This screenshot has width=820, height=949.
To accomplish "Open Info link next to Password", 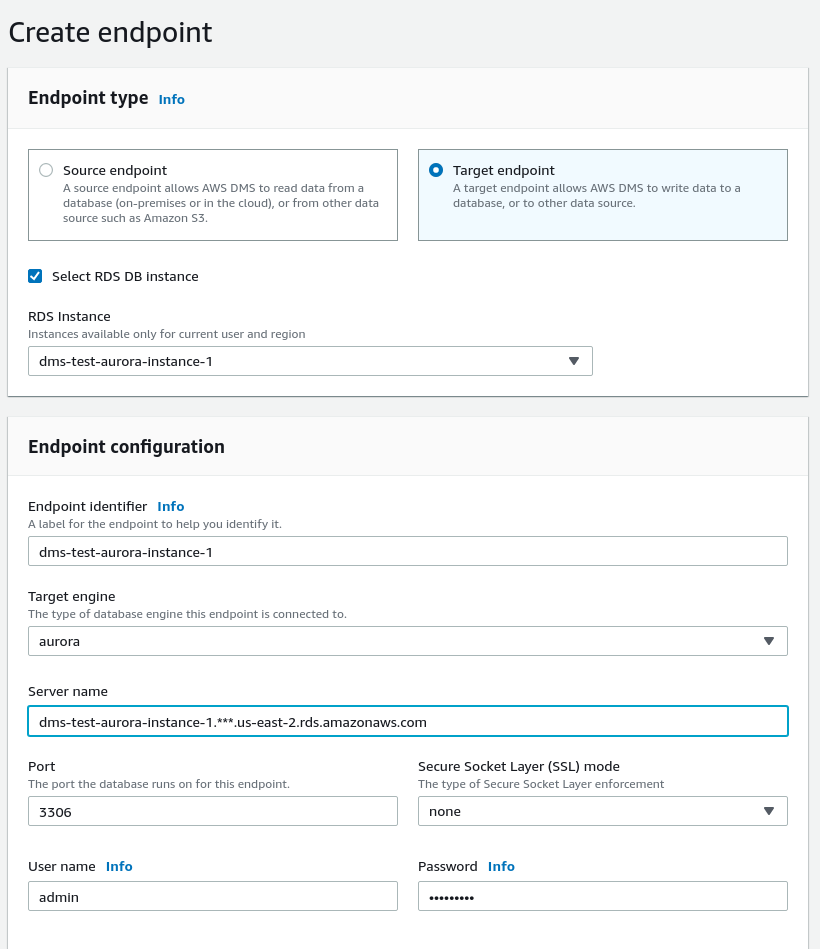I will click(x=501, y=867).
